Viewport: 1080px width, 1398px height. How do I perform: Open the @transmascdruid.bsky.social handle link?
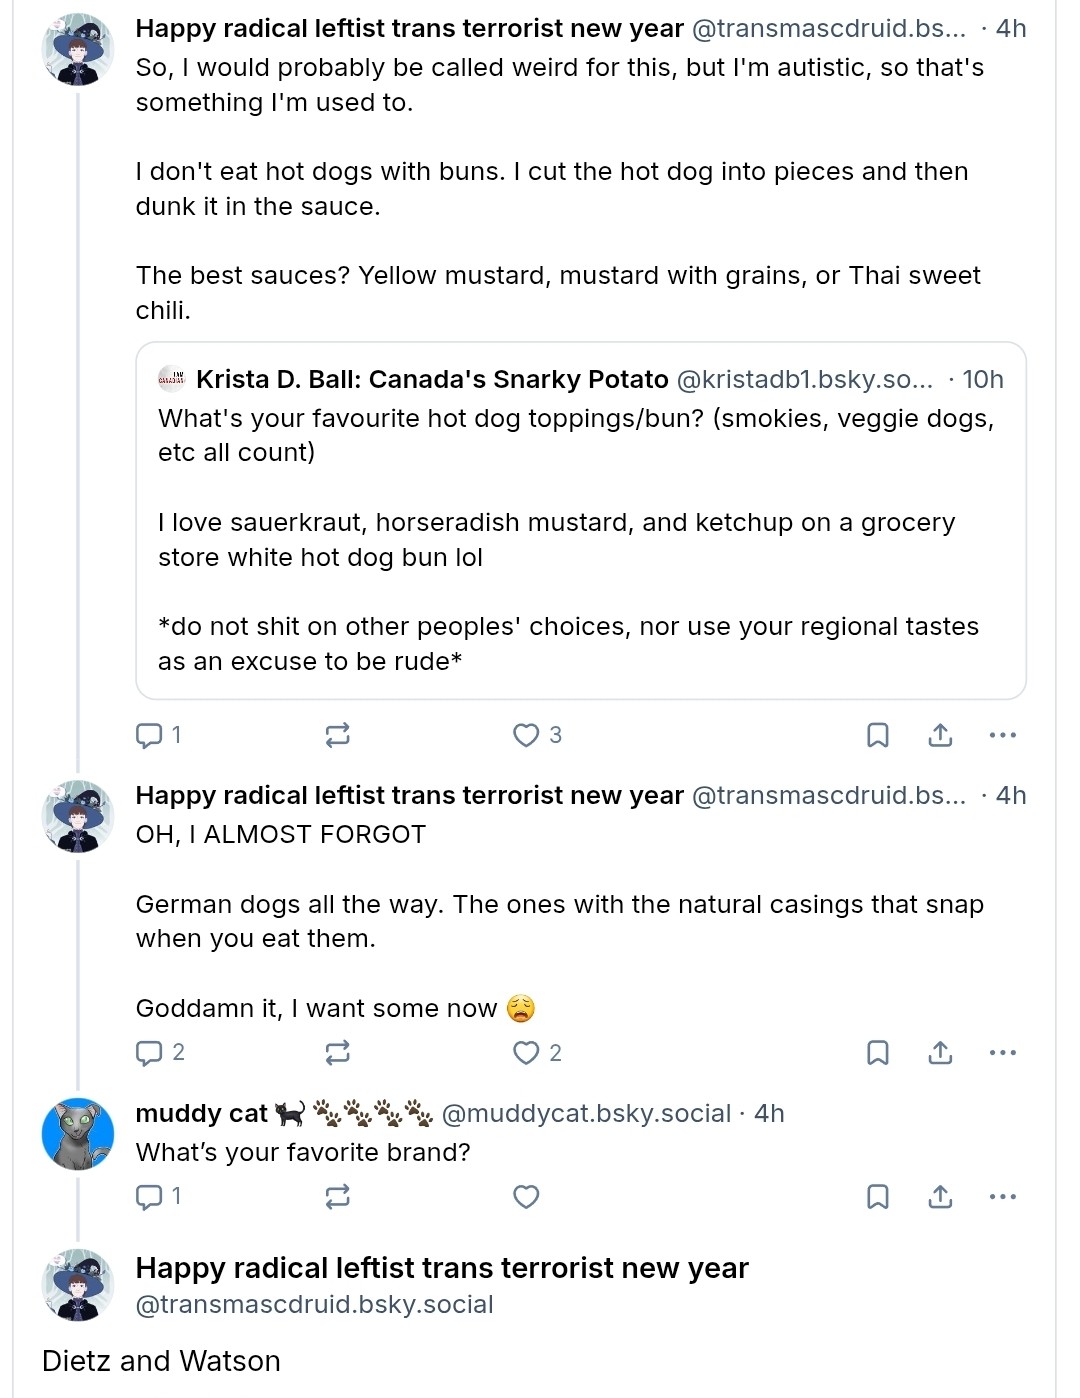314,1305
